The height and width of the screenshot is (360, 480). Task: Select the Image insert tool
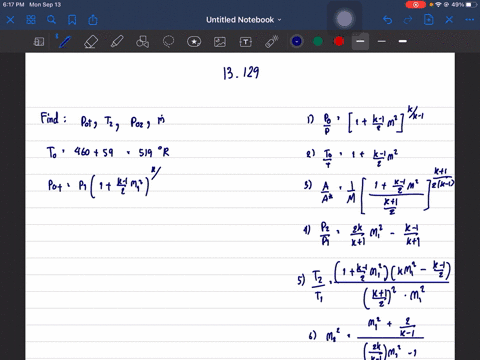coord(220,42)
